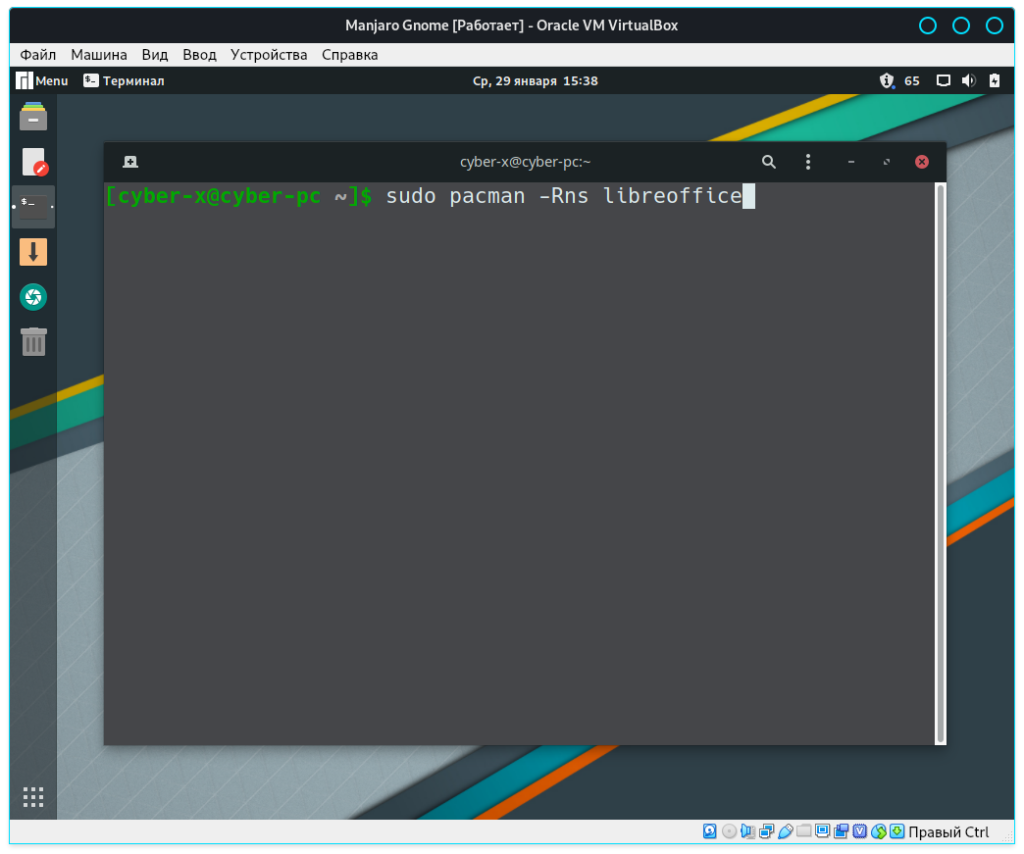Screen dimensions: 1024x854
Task: Open the orange download installer dock icon
Action: click(33, 252)
